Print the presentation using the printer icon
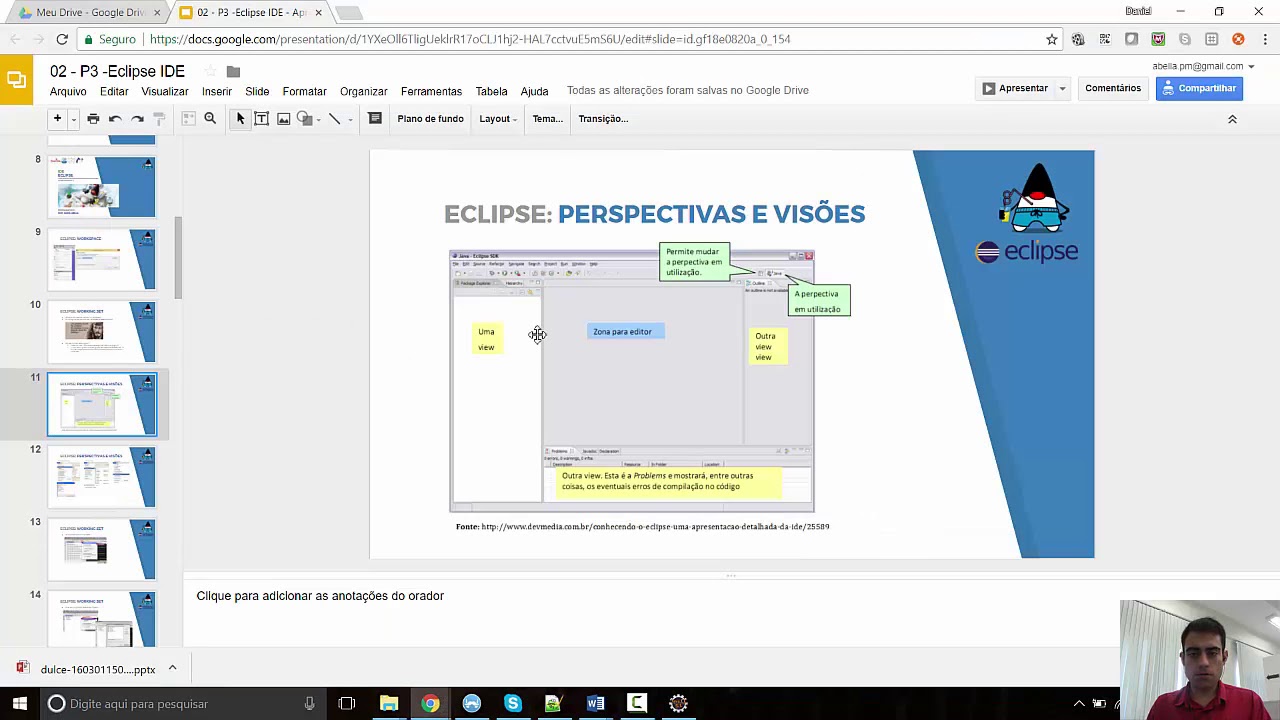1280x720 pixels. pos(93,118)
